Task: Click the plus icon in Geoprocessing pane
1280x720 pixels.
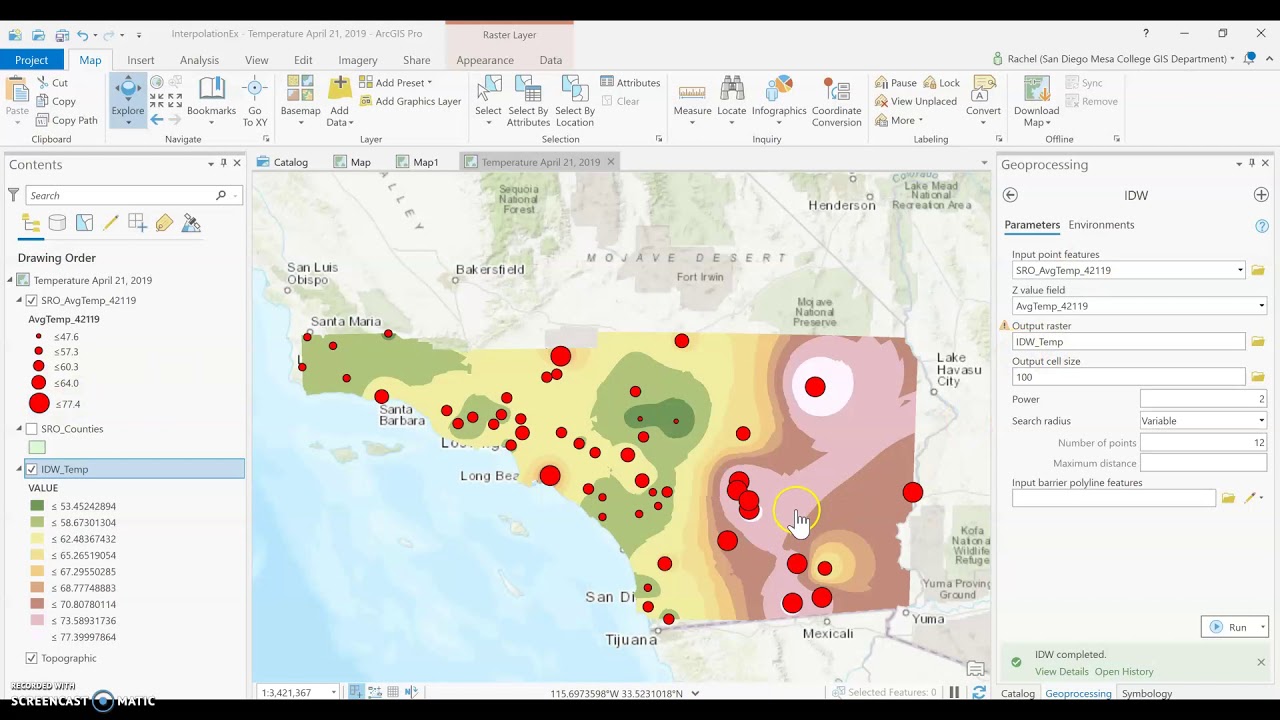Action: [x=1261, y=195]
